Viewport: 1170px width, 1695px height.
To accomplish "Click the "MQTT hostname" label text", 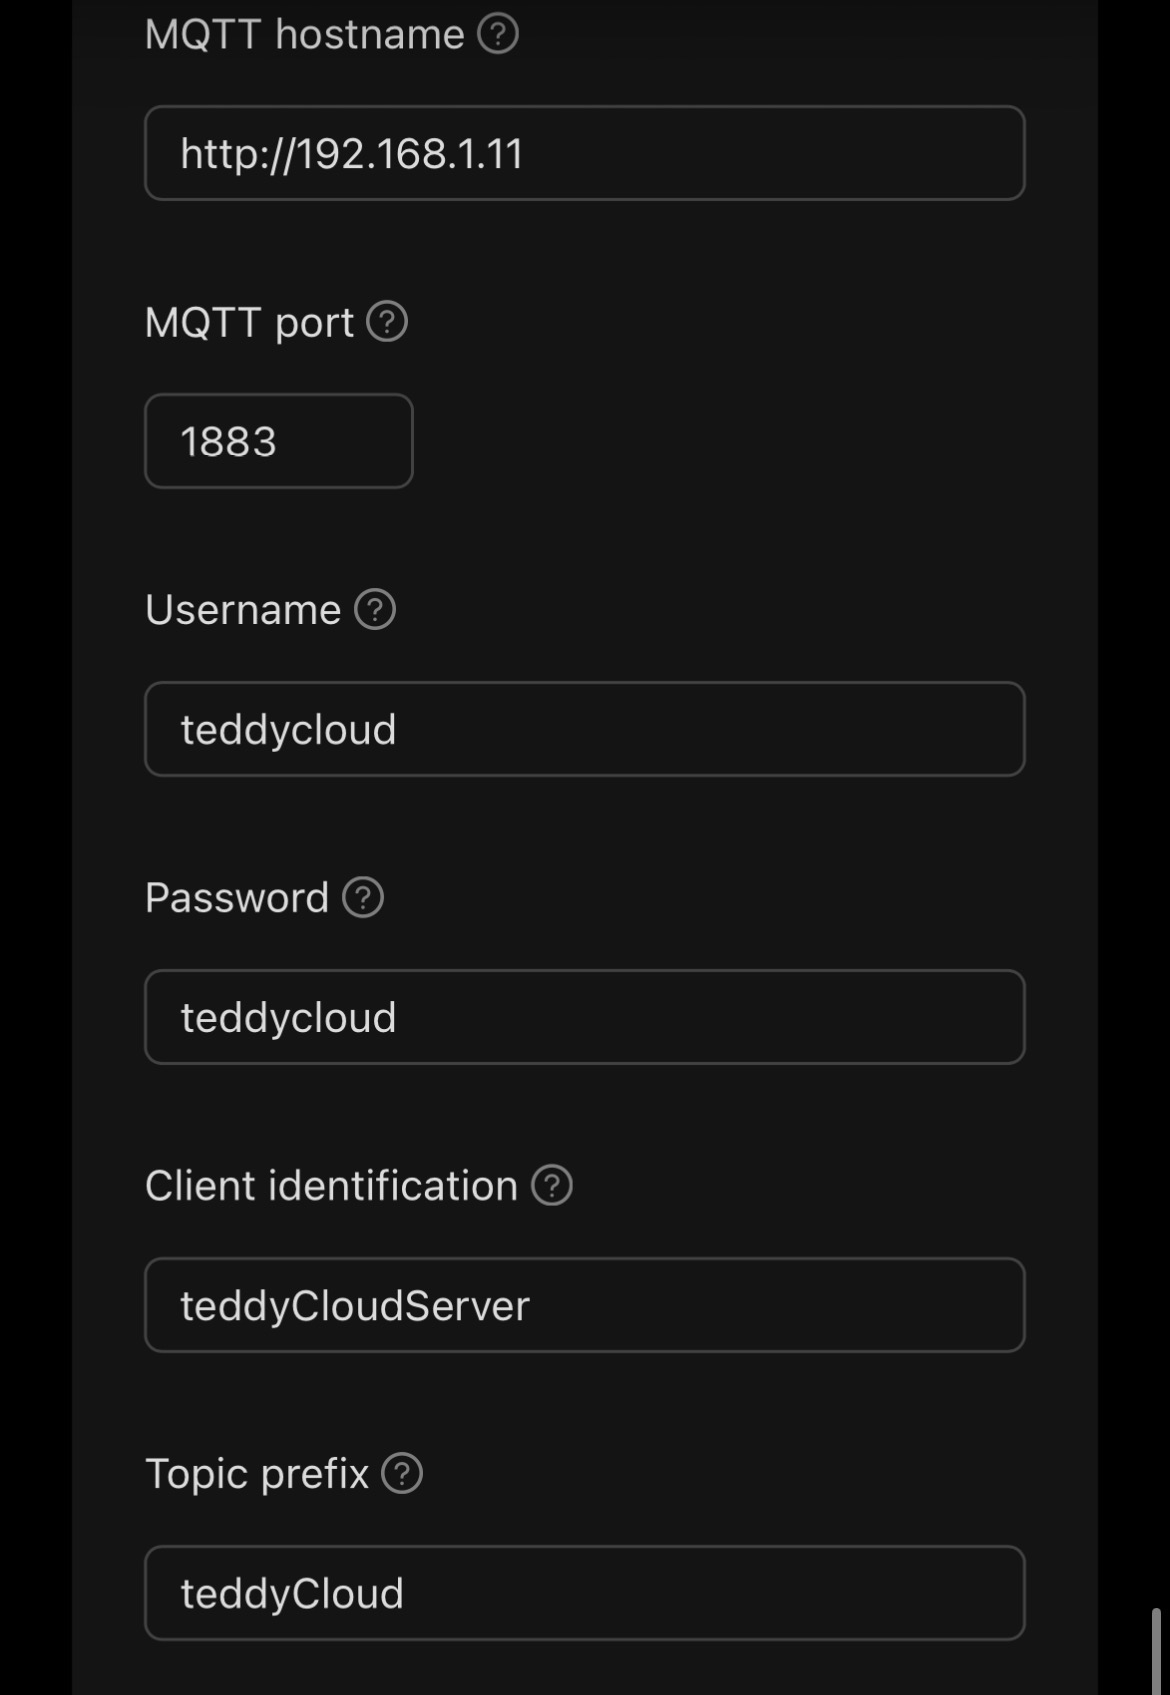I will [304, 35].
